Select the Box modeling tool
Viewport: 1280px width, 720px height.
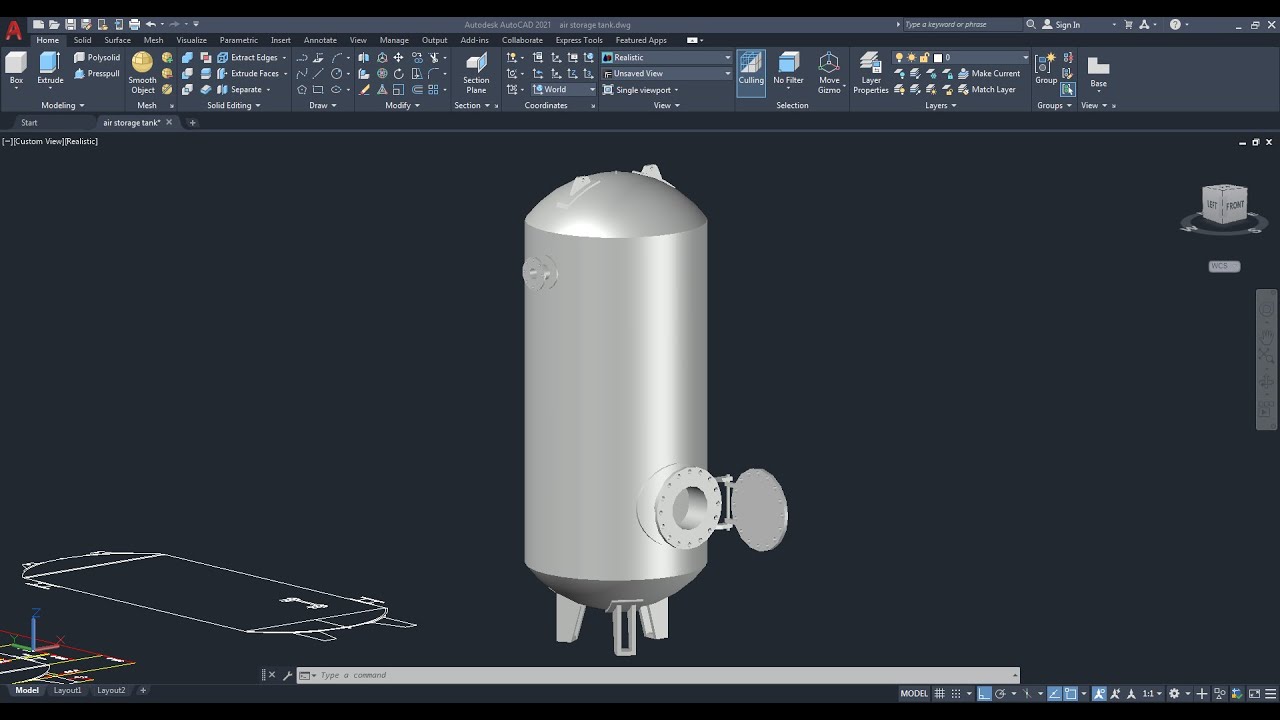16,70
